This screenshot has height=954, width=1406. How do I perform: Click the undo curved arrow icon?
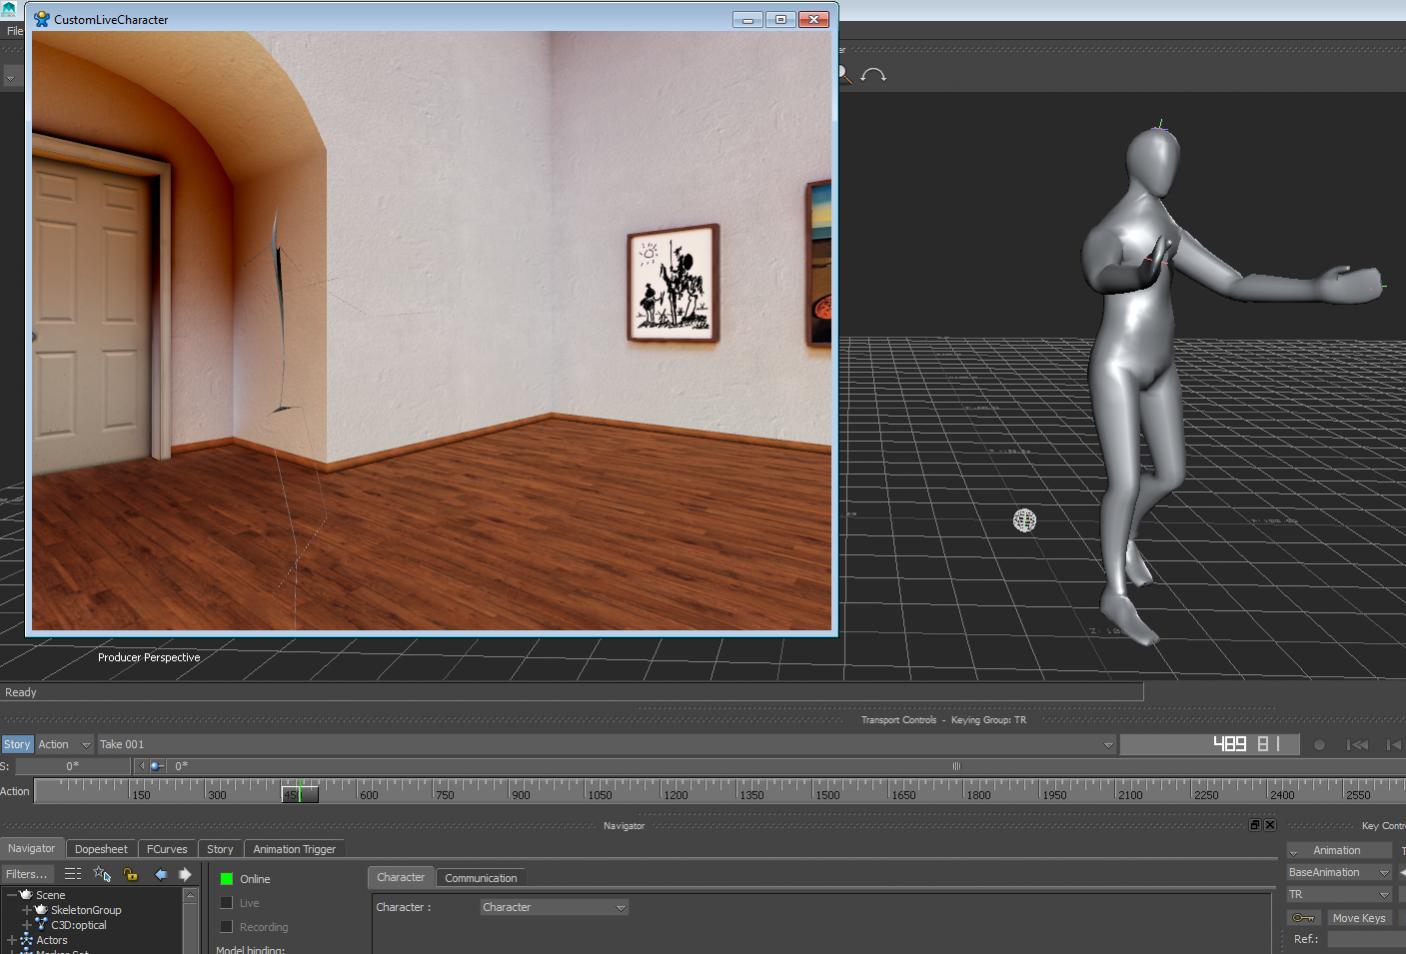tap(873, 75)
